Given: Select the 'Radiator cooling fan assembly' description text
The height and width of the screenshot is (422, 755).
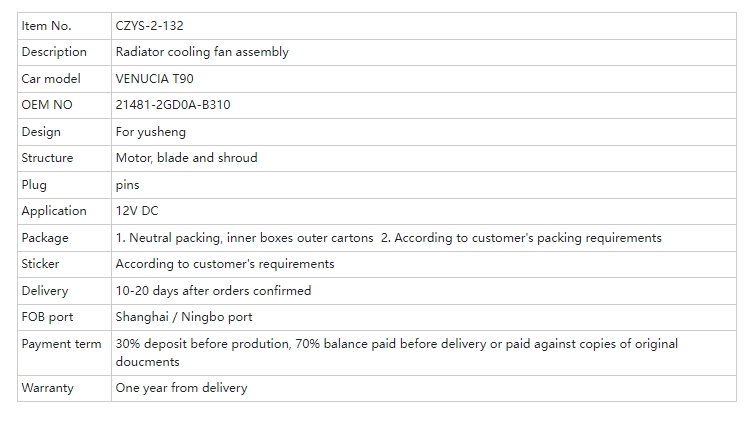Looking at the screenshot, I should coord(202,52).
